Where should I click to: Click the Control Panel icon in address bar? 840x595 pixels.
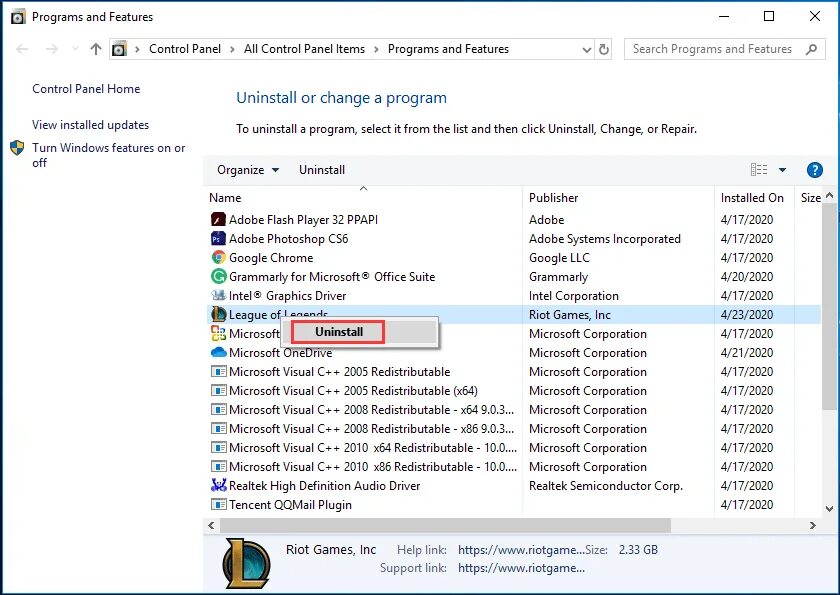(119, 49)
